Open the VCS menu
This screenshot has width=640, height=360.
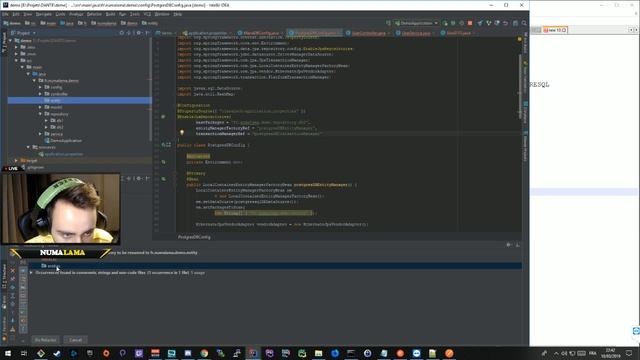pos(147,14)
